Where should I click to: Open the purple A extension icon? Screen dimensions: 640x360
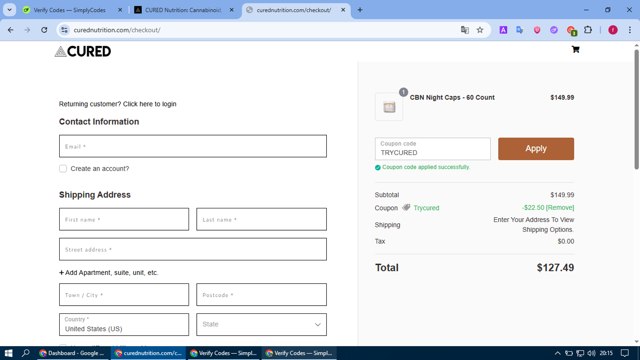click(x=503, y=30)
